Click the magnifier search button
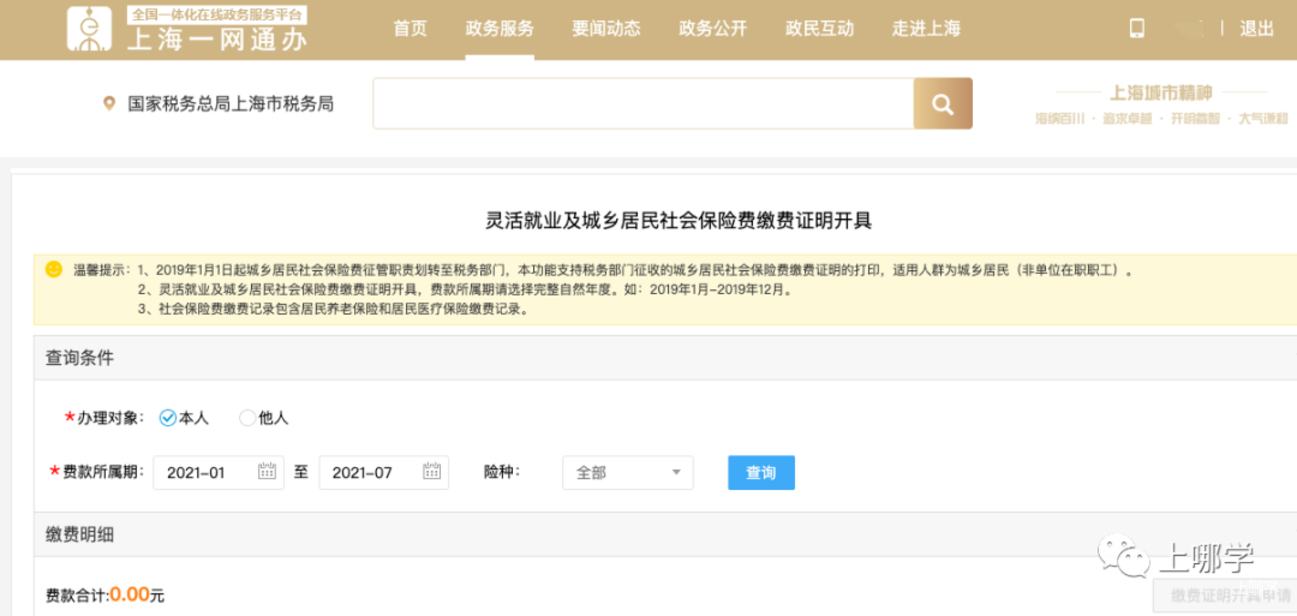Viewport: 1297px width, 616px height. pos(942,103)
